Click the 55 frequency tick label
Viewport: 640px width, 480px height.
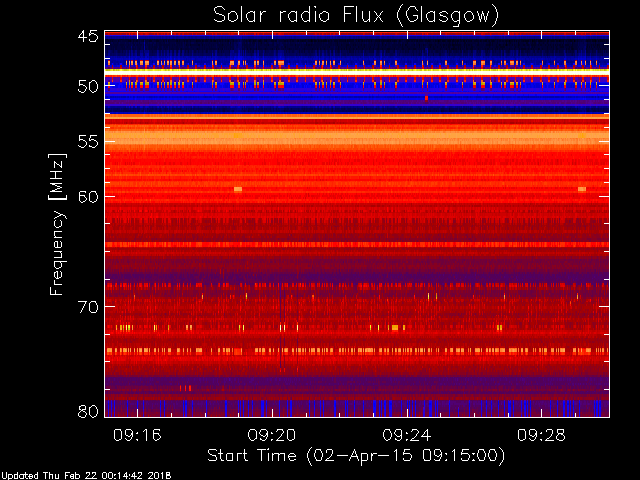[88, 142]
